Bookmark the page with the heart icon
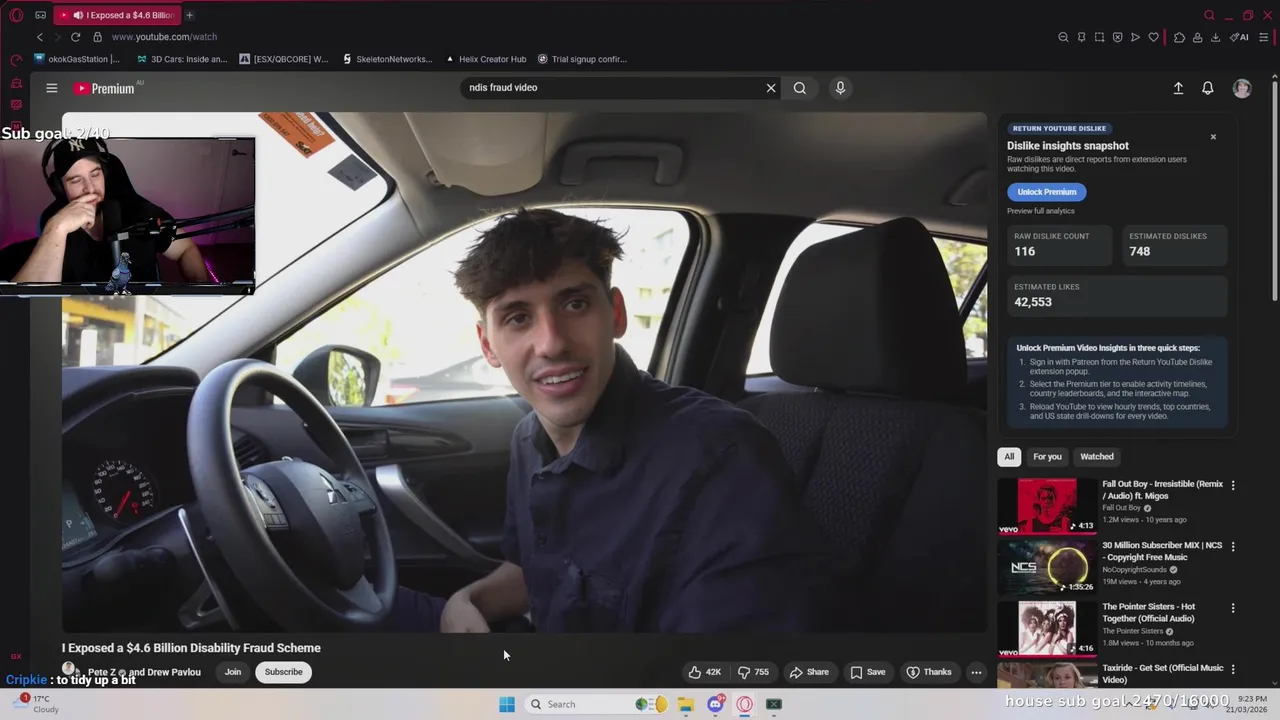The image size is (1280, 720). [x=1153, y=37]
